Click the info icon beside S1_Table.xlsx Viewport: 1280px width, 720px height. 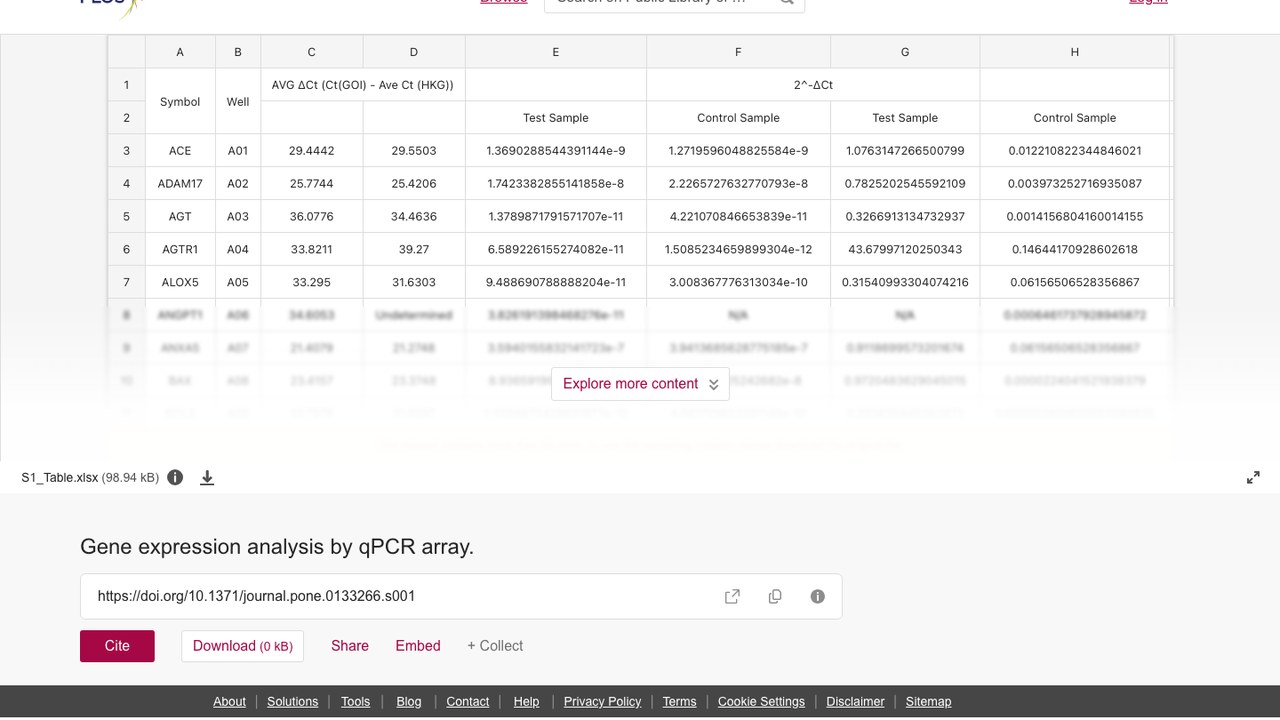tap(175, 478)
